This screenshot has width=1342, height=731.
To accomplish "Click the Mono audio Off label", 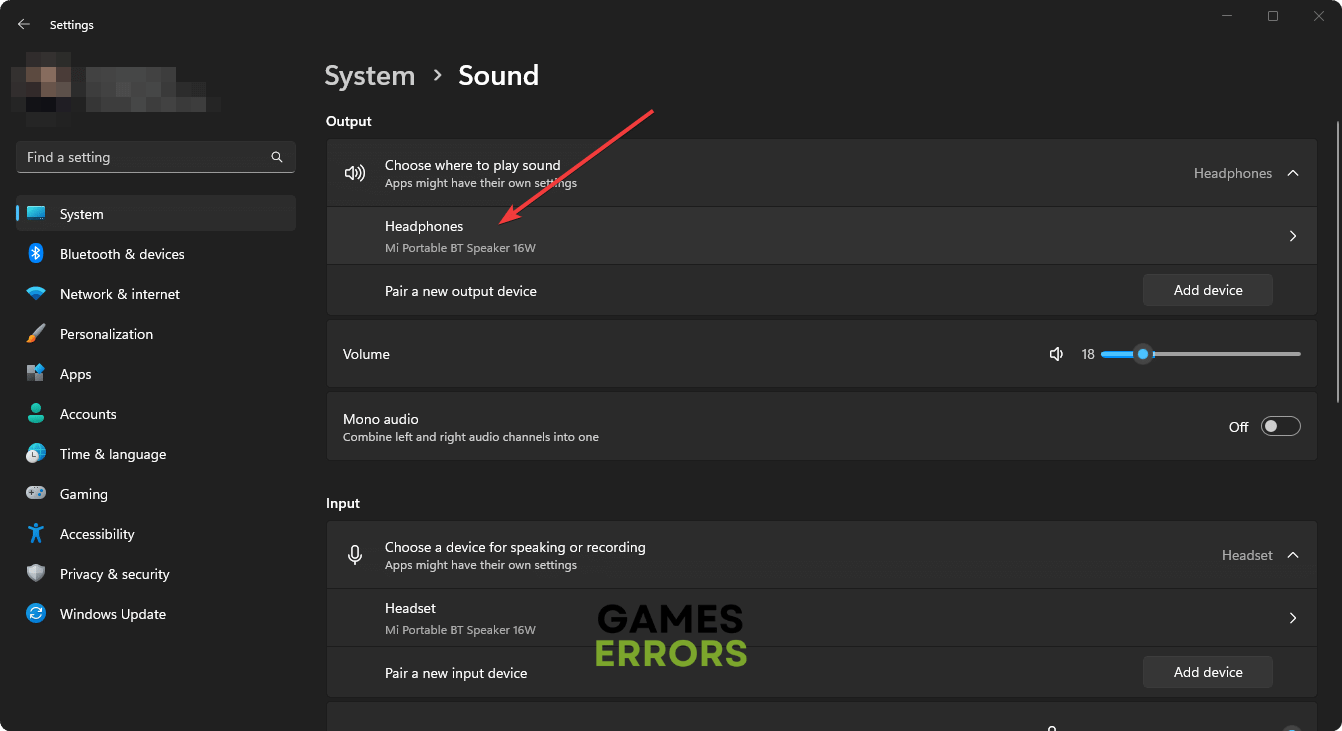I will [1238, 427].
